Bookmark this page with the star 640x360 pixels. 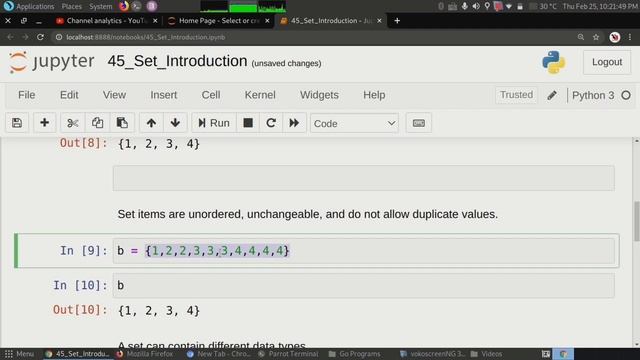click(x=596, y=37)
